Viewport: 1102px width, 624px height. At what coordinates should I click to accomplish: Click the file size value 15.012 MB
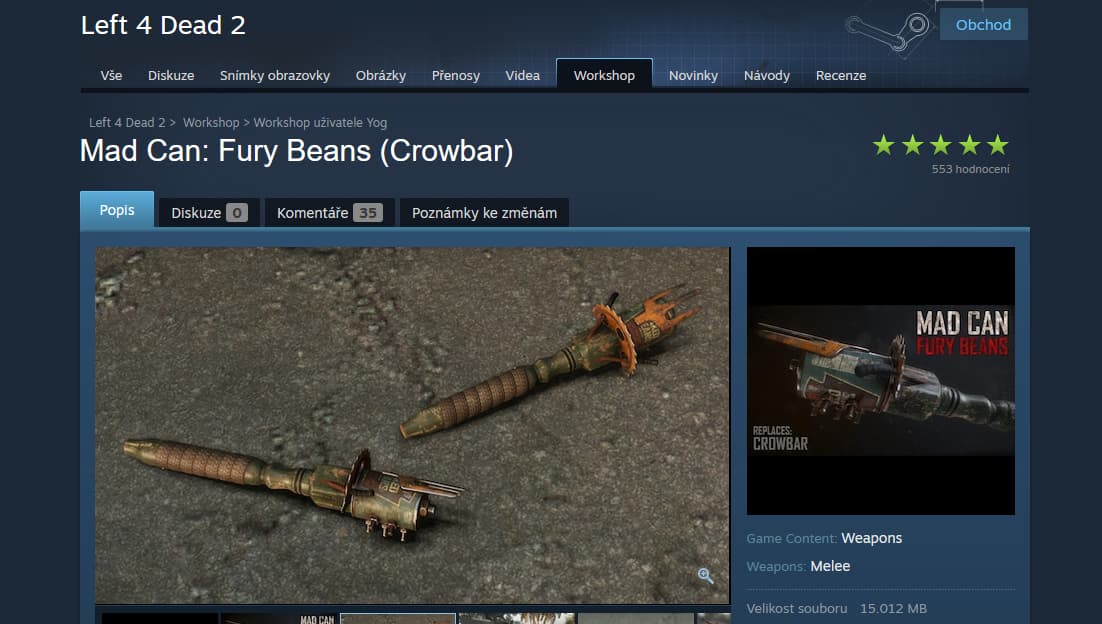point(893,609)
